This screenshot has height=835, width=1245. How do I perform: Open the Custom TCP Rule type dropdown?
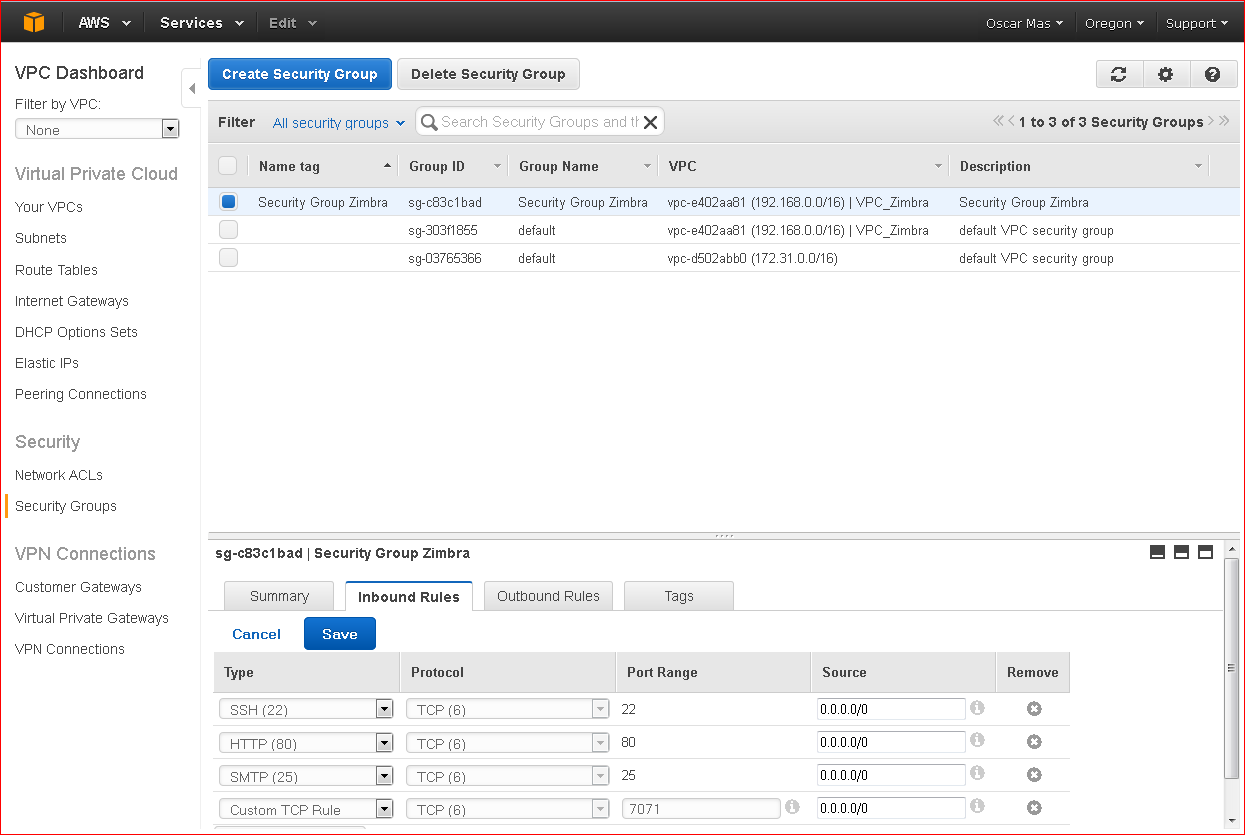[306, 809]
